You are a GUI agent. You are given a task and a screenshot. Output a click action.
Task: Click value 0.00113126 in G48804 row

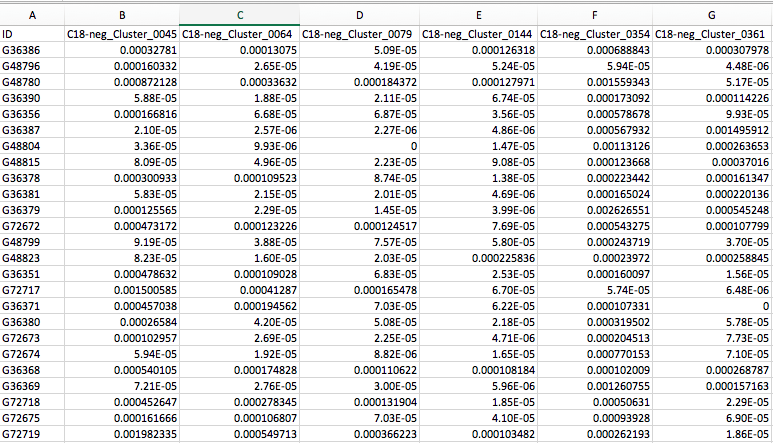pos(595,146)
